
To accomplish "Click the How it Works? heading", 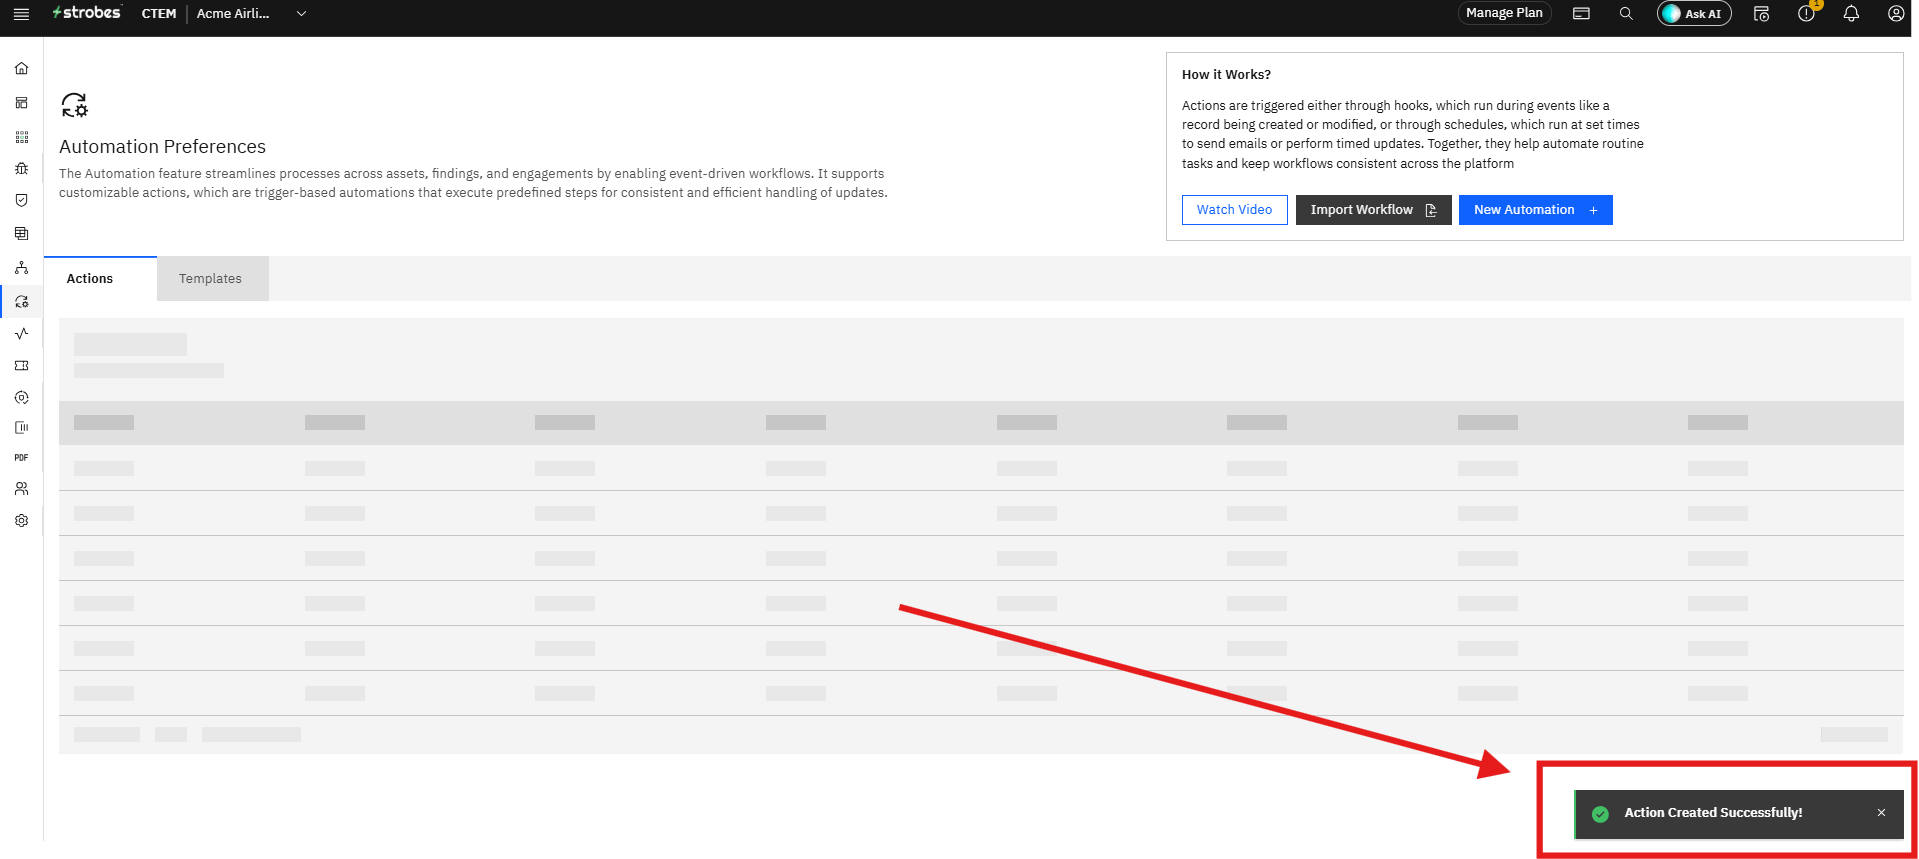I will coord(1226,75).
